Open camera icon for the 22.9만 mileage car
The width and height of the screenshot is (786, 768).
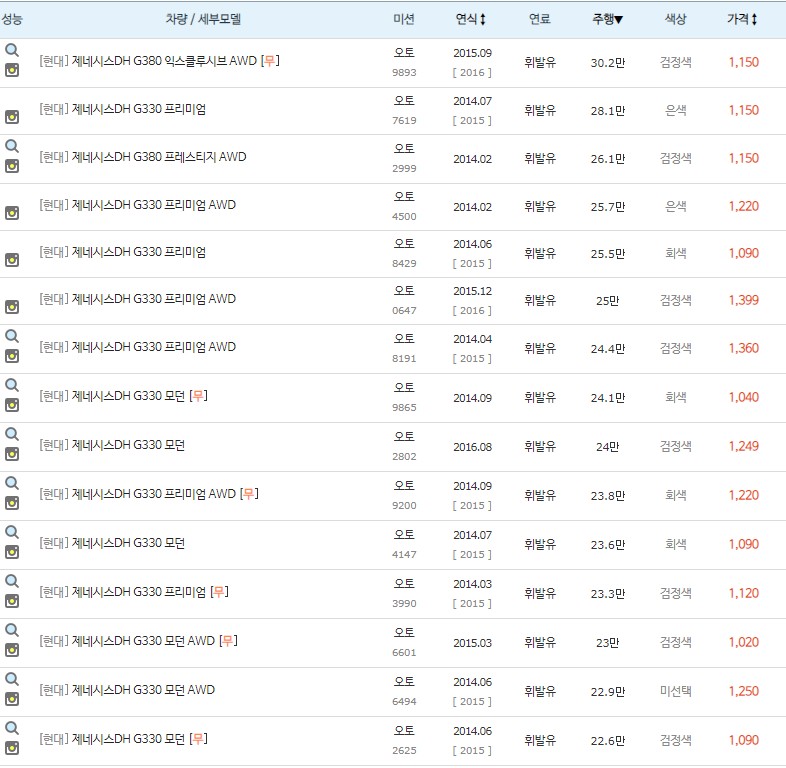tap(12, 699)
